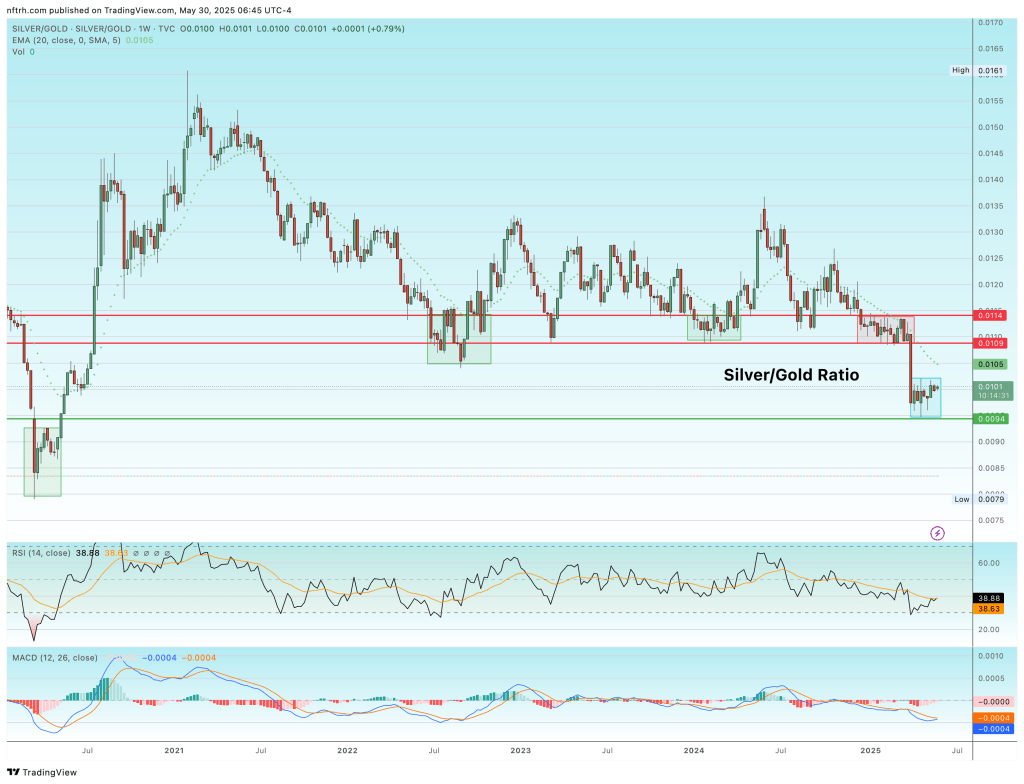Click the 2021 label on time axis

coord(174,749)
